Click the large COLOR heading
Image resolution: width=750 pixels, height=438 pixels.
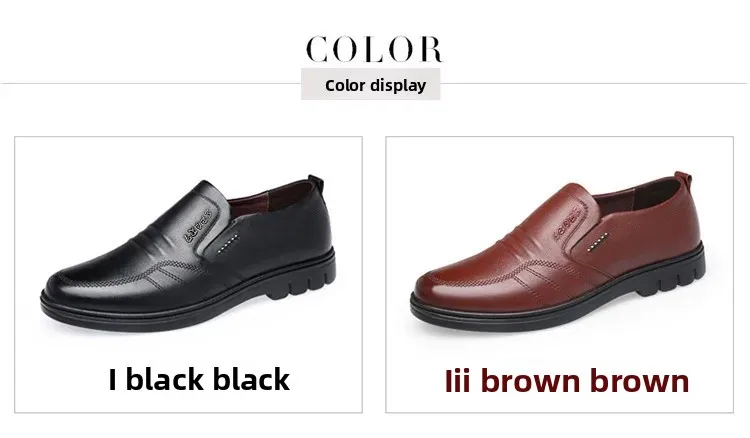[374, 49]
